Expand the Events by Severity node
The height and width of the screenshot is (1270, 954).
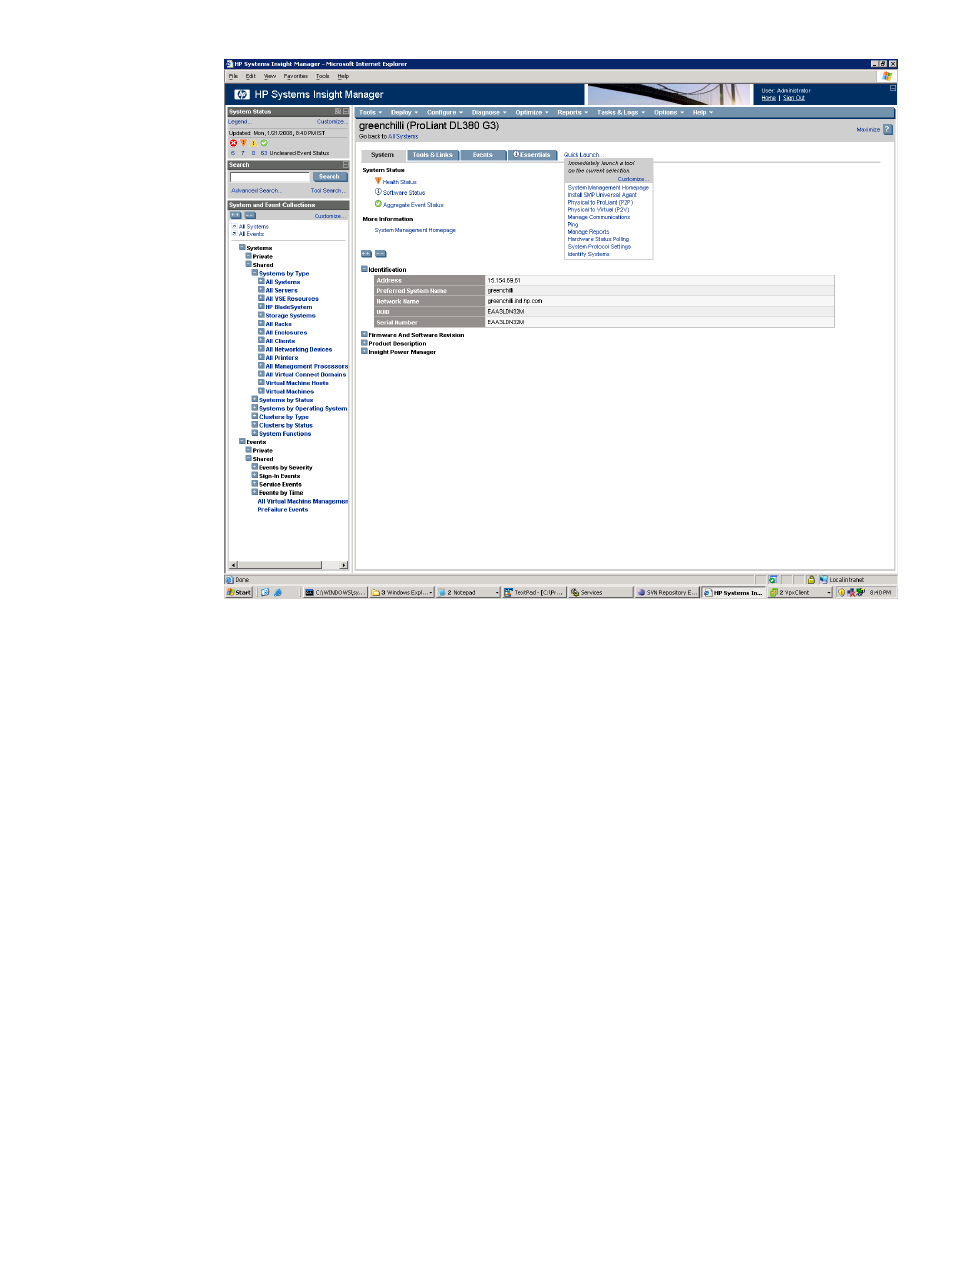[x=255, y=467]
